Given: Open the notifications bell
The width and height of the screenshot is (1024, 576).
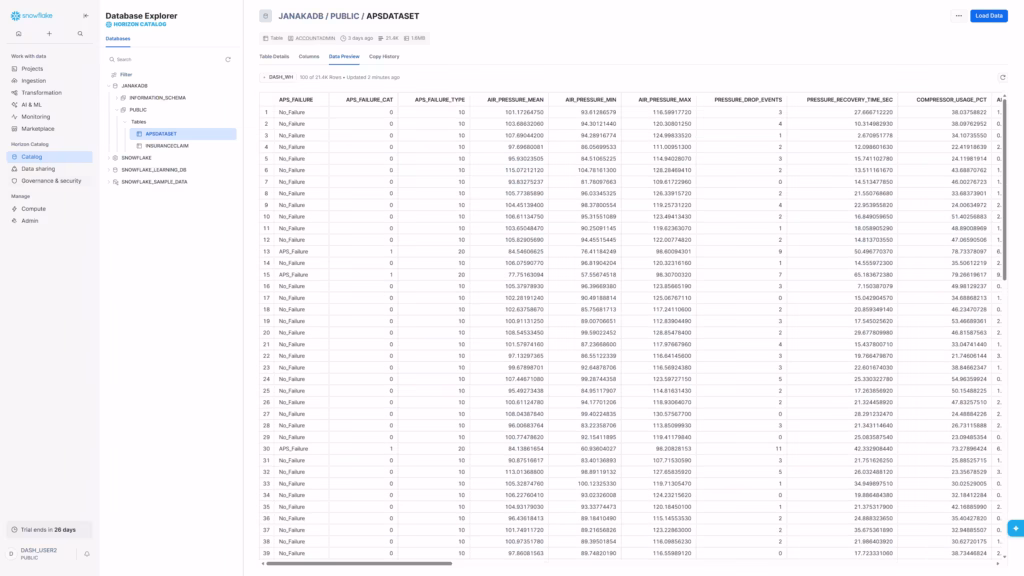Looking at the screenshot, I should click(87, 553).
